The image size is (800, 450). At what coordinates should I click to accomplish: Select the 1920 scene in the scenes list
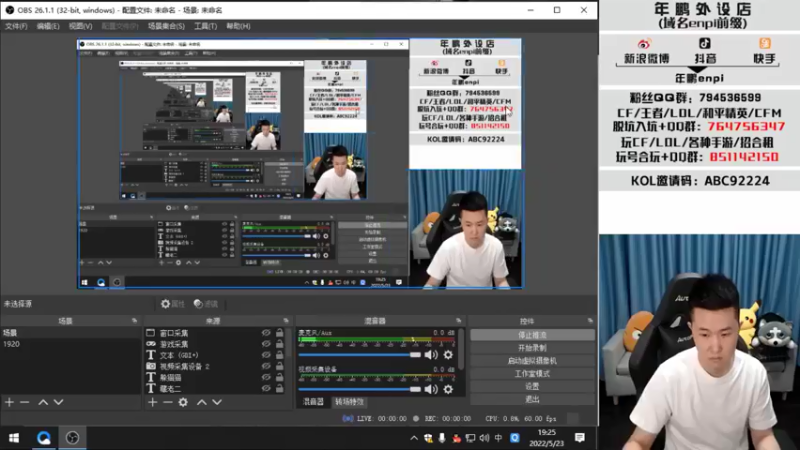[70, 344]
